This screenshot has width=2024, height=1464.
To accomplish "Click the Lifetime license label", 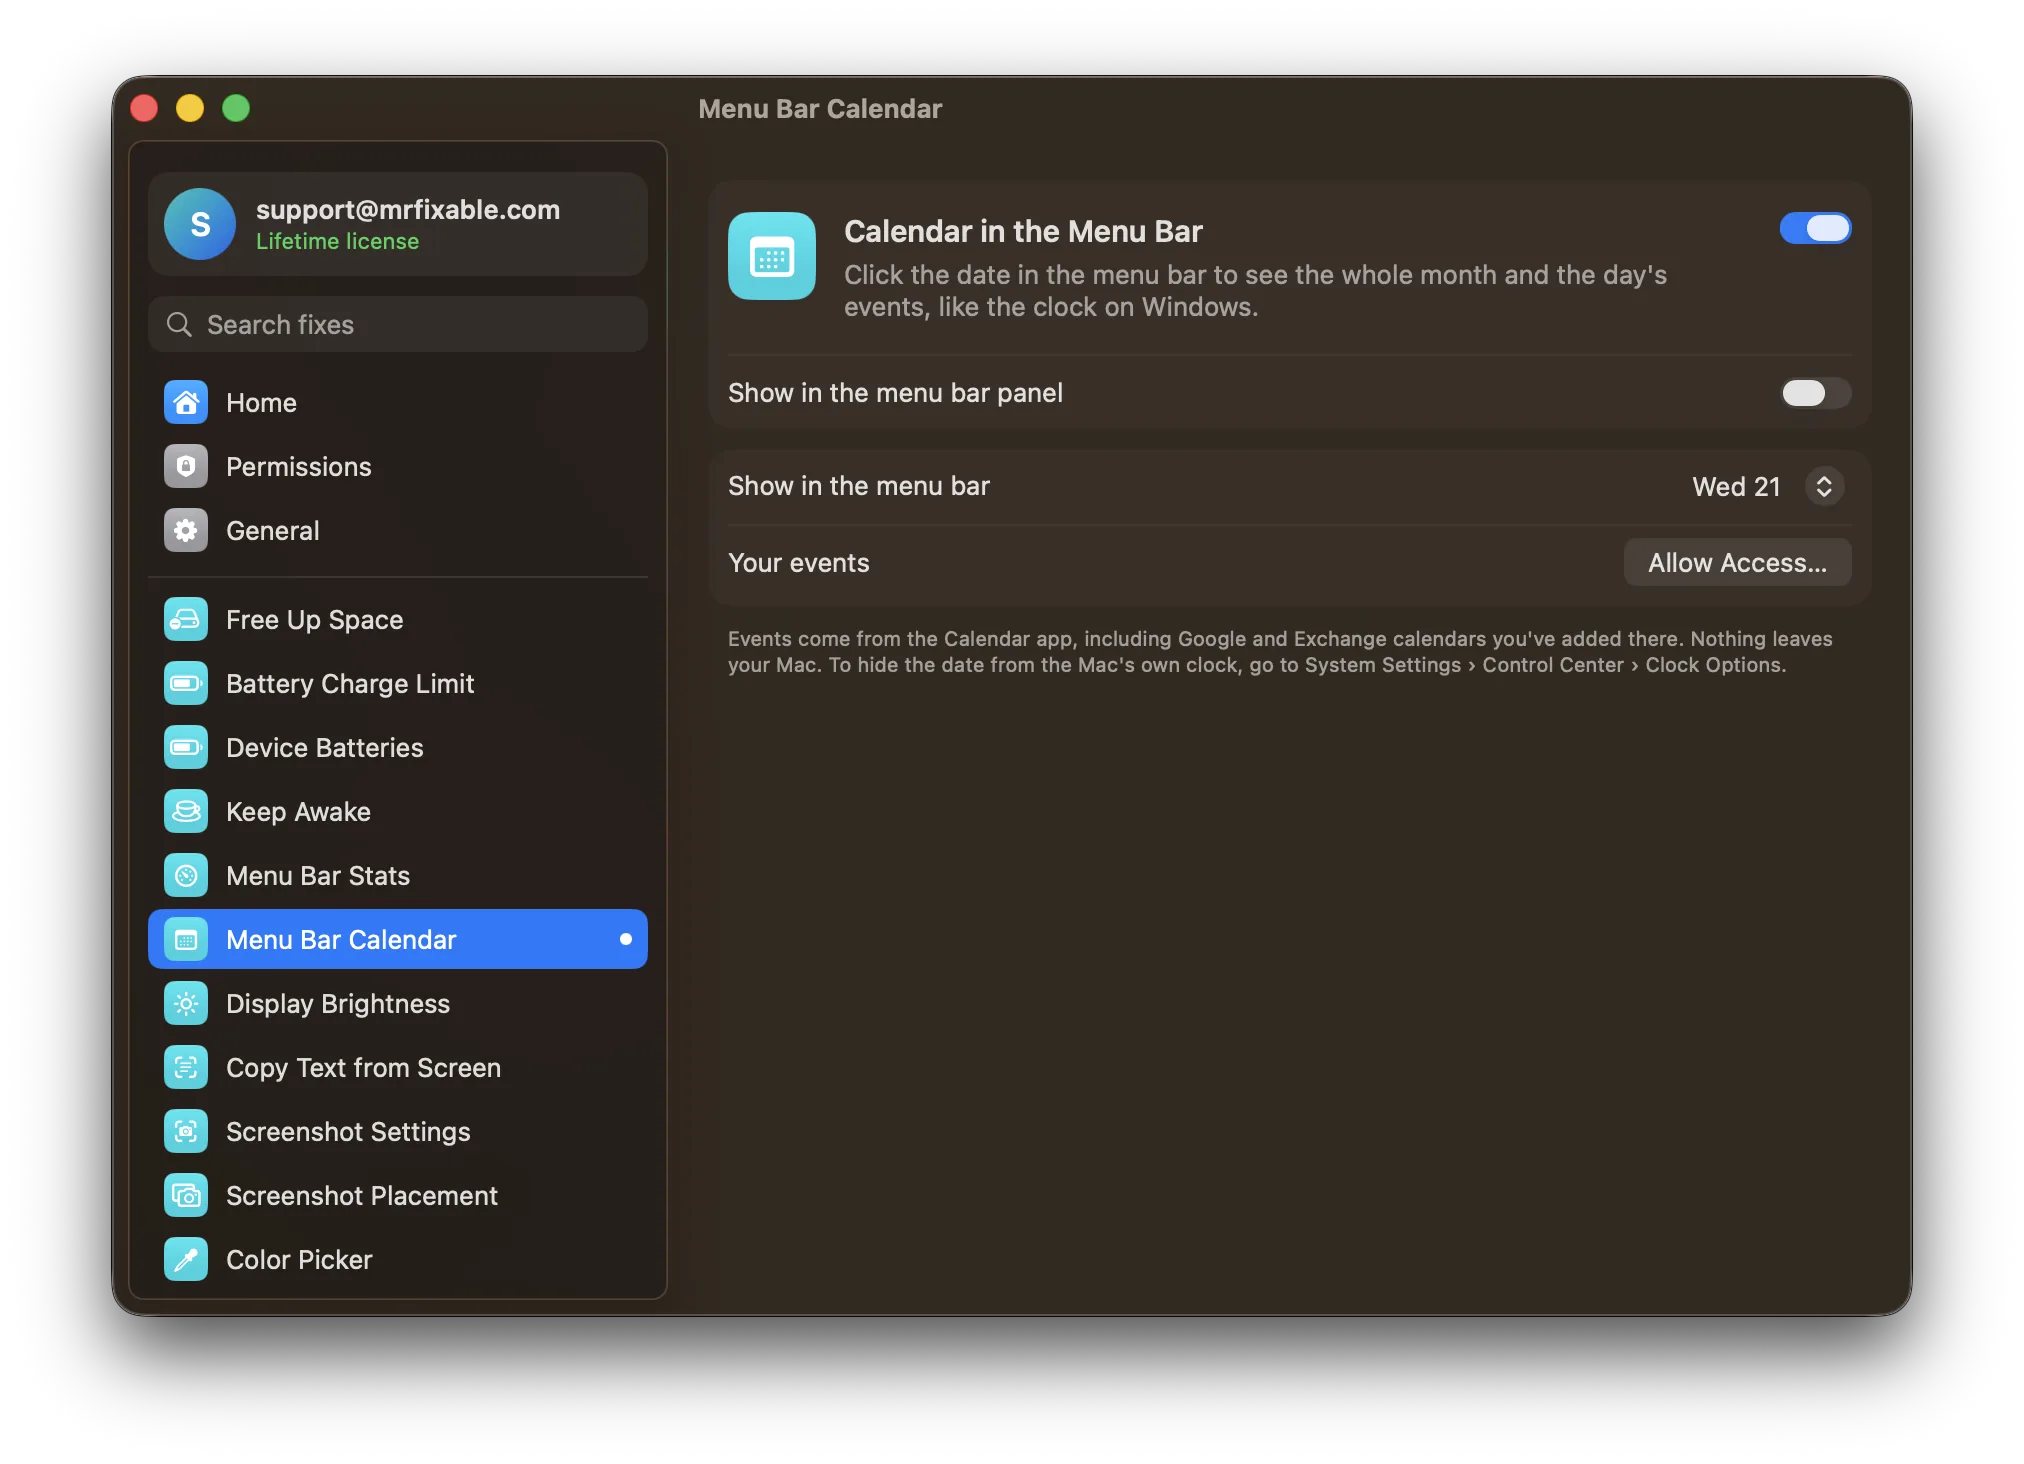I will [337, 241].
